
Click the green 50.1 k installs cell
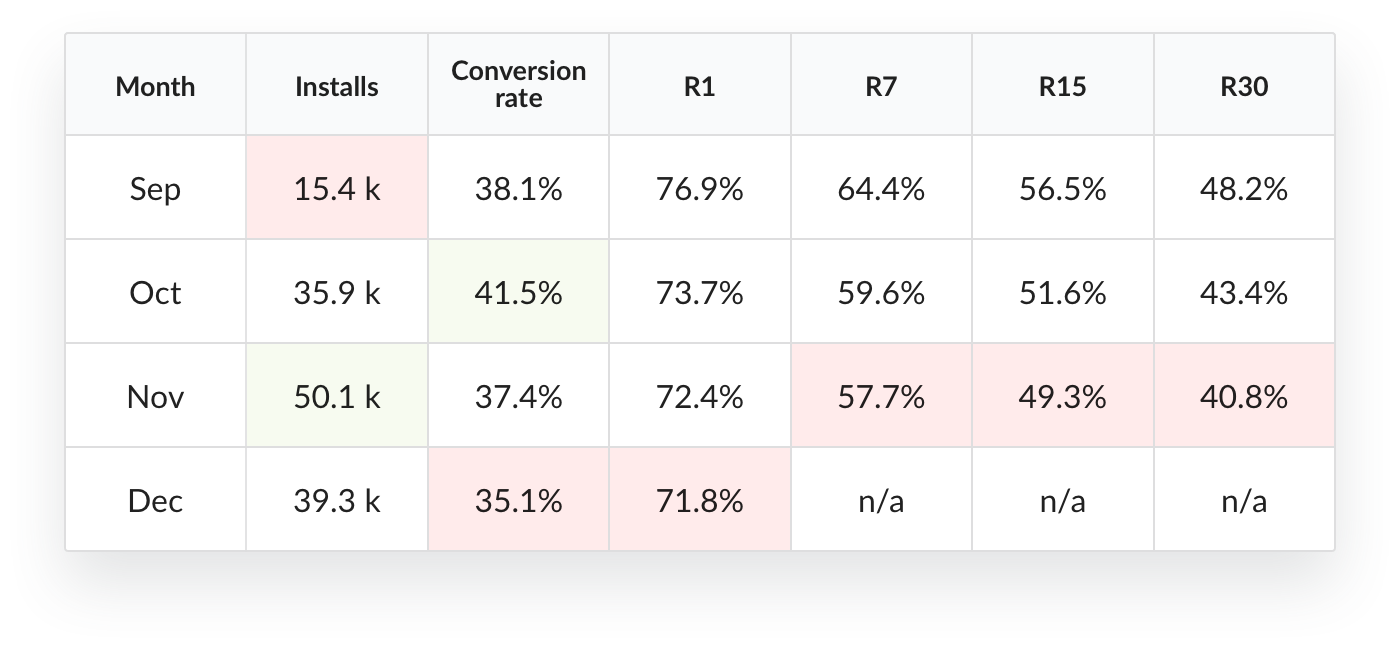coord(337,396)
